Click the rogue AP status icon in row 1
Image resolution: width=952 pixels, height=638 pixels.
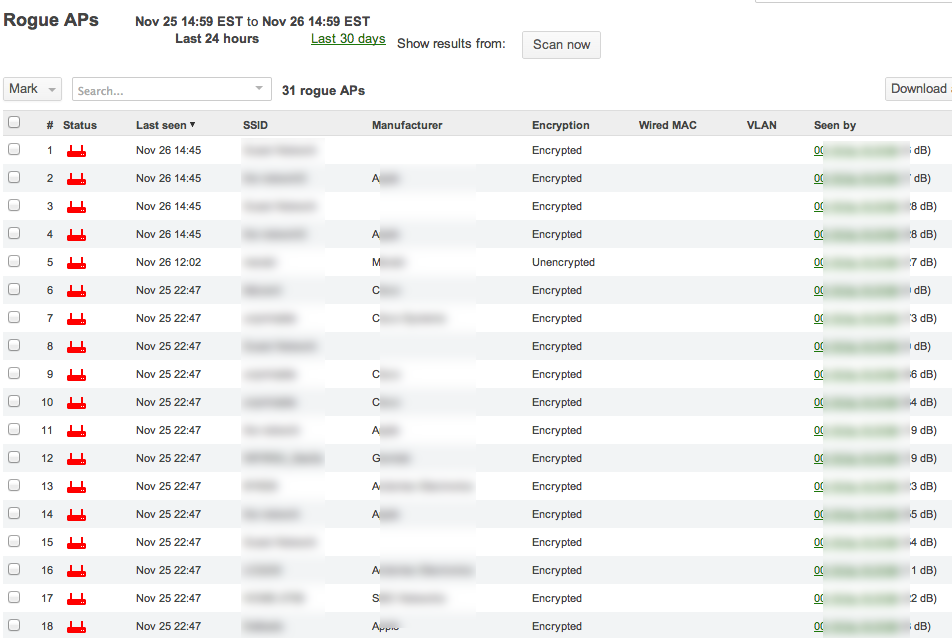coord(76,151)
